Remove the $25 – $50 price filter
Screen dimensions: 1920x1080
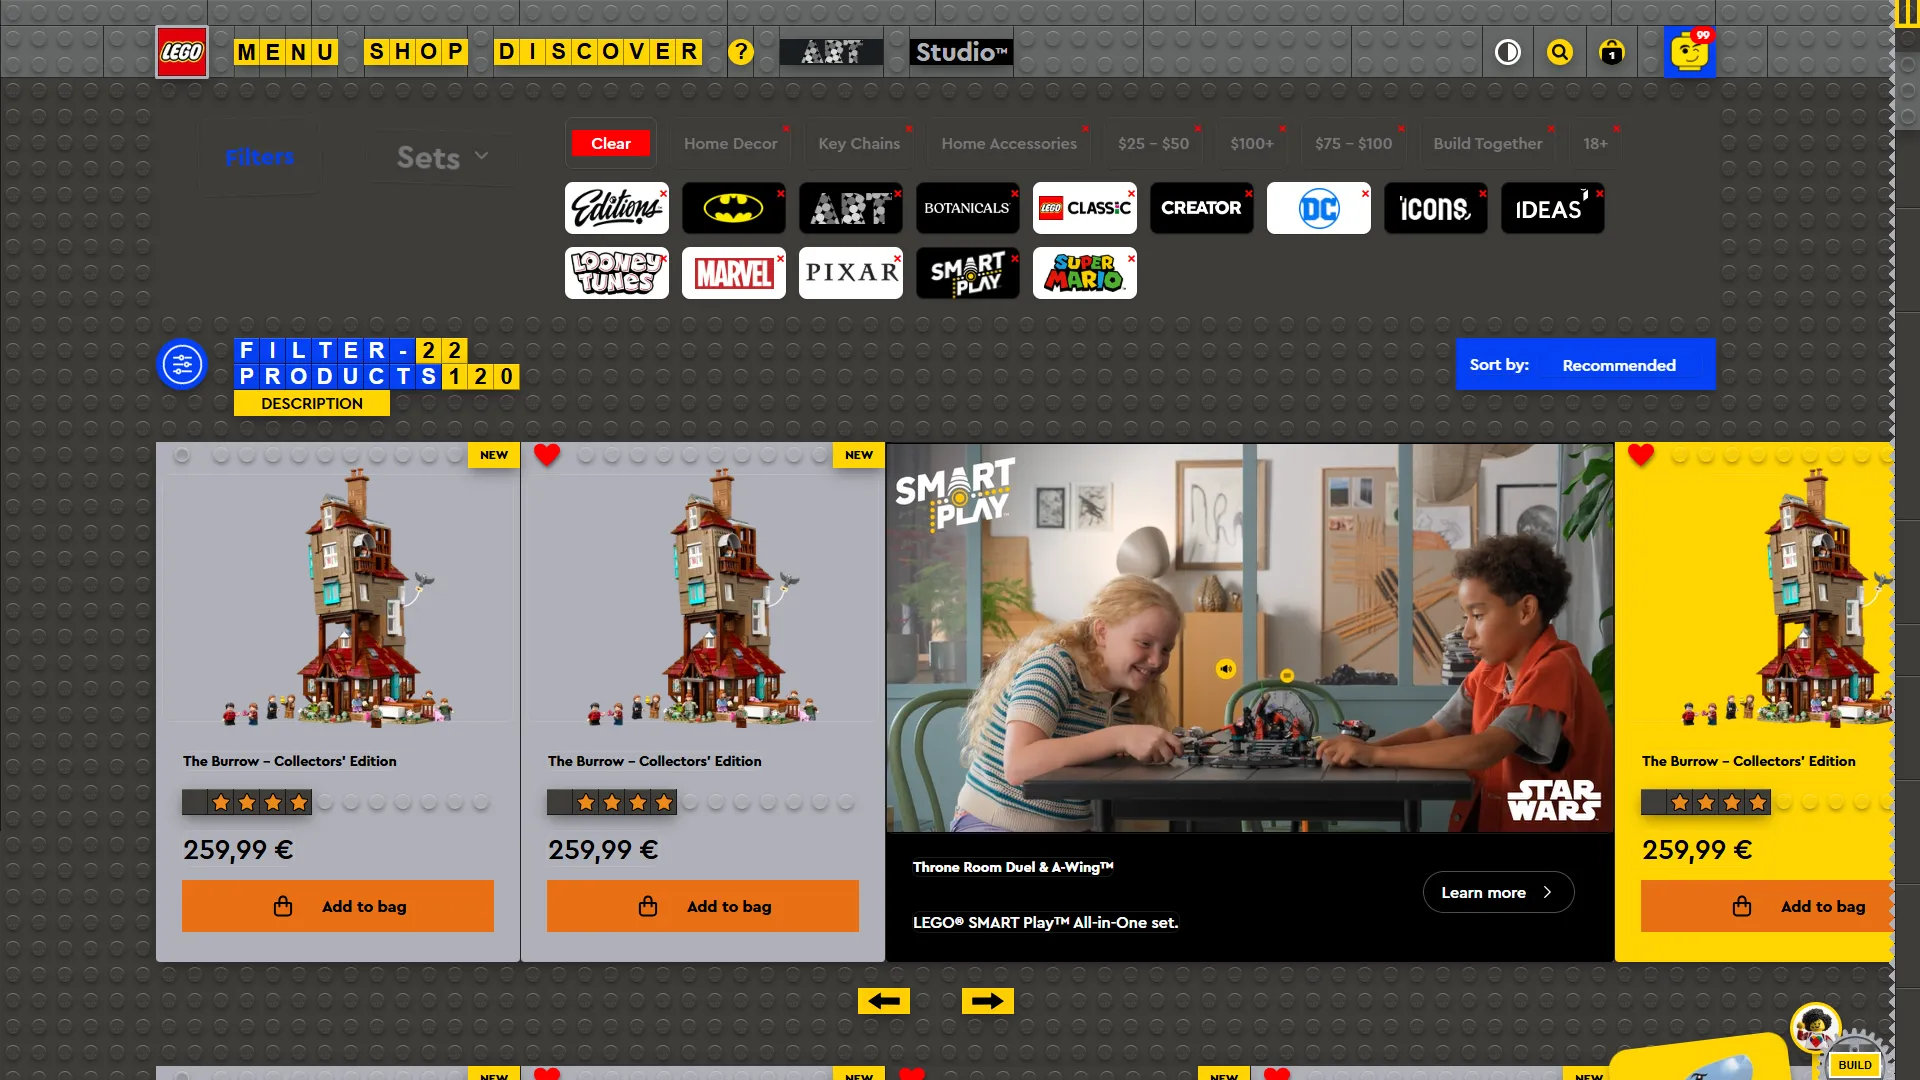(1198, 129)
